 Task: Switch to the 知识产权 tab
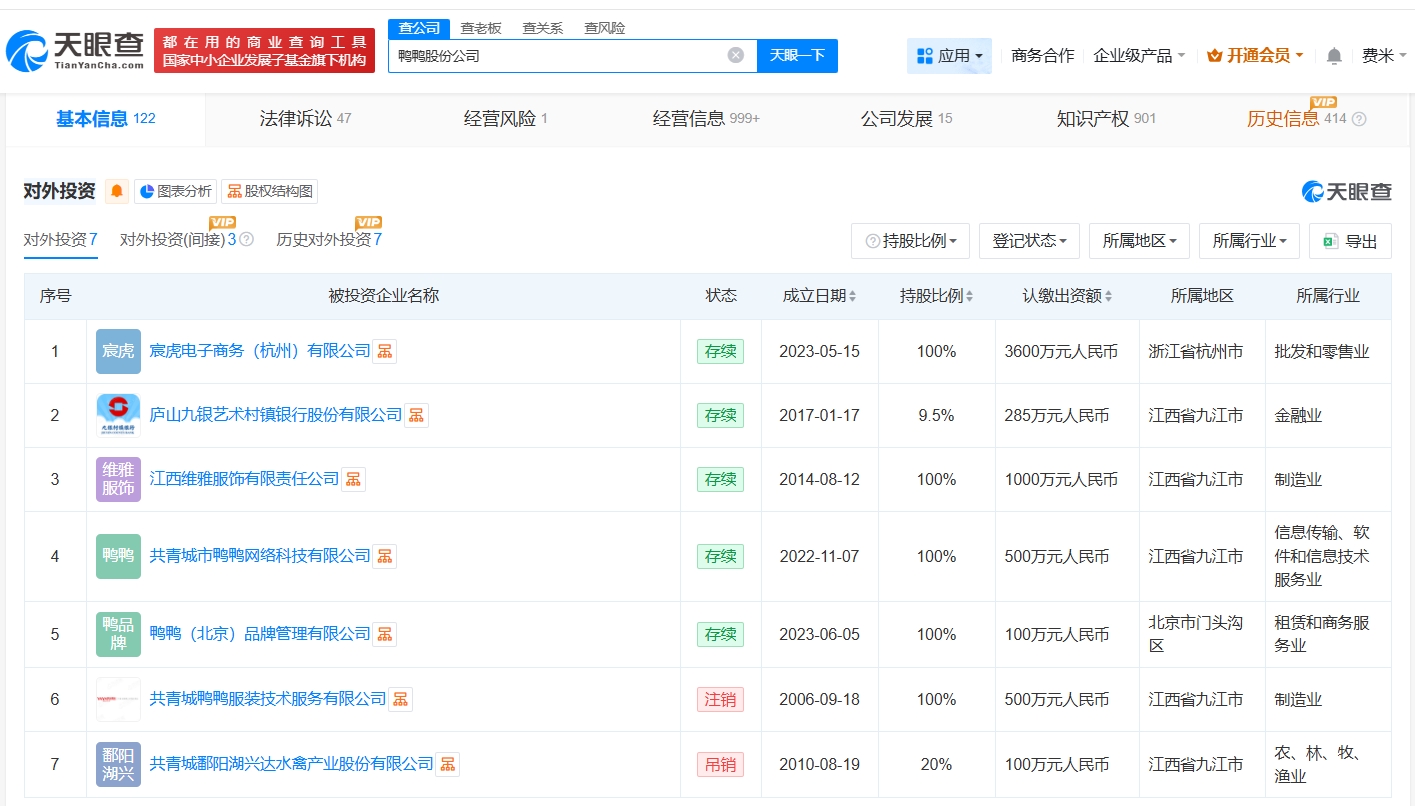[x=1105, y=119]
